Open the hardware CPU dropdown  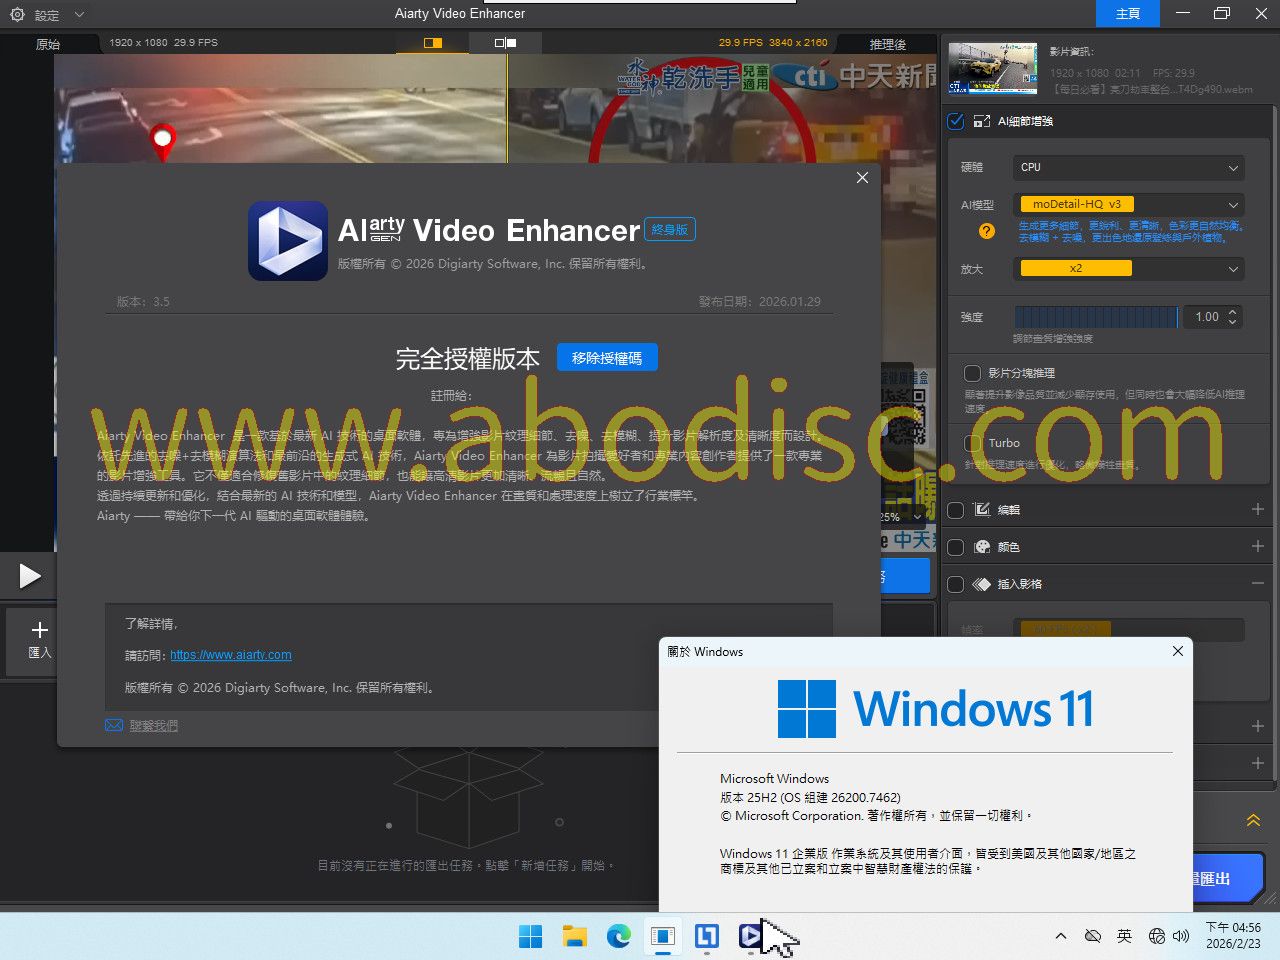[x=1128, y=167]
